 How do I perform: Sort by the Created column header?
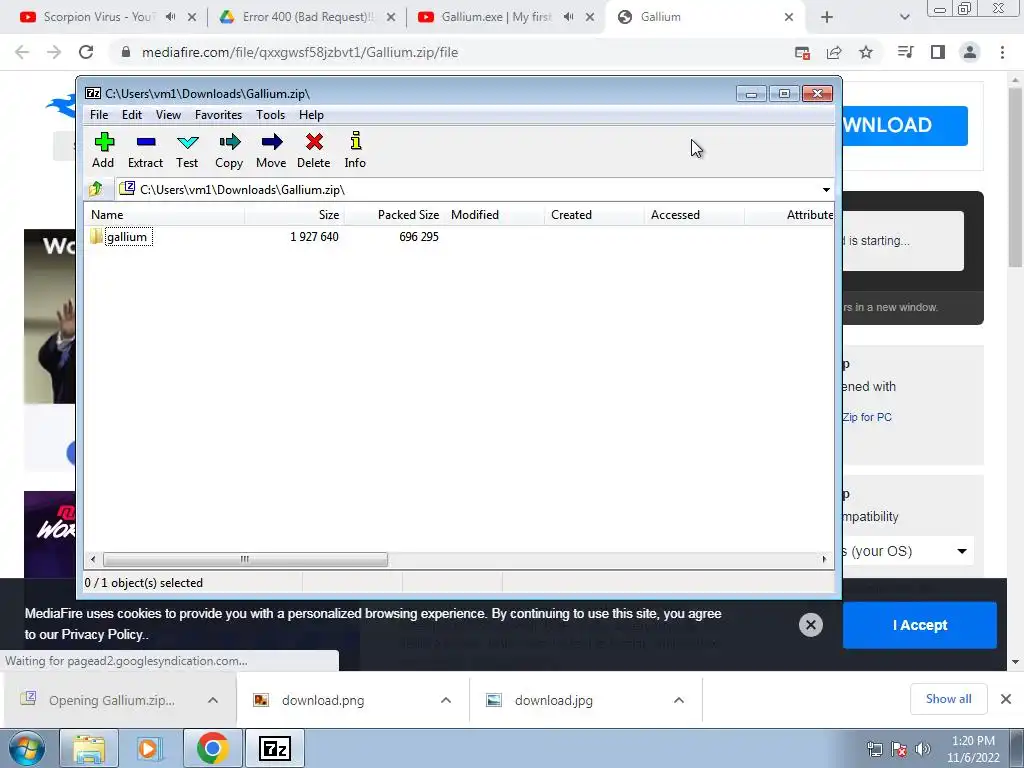[594, 215]
